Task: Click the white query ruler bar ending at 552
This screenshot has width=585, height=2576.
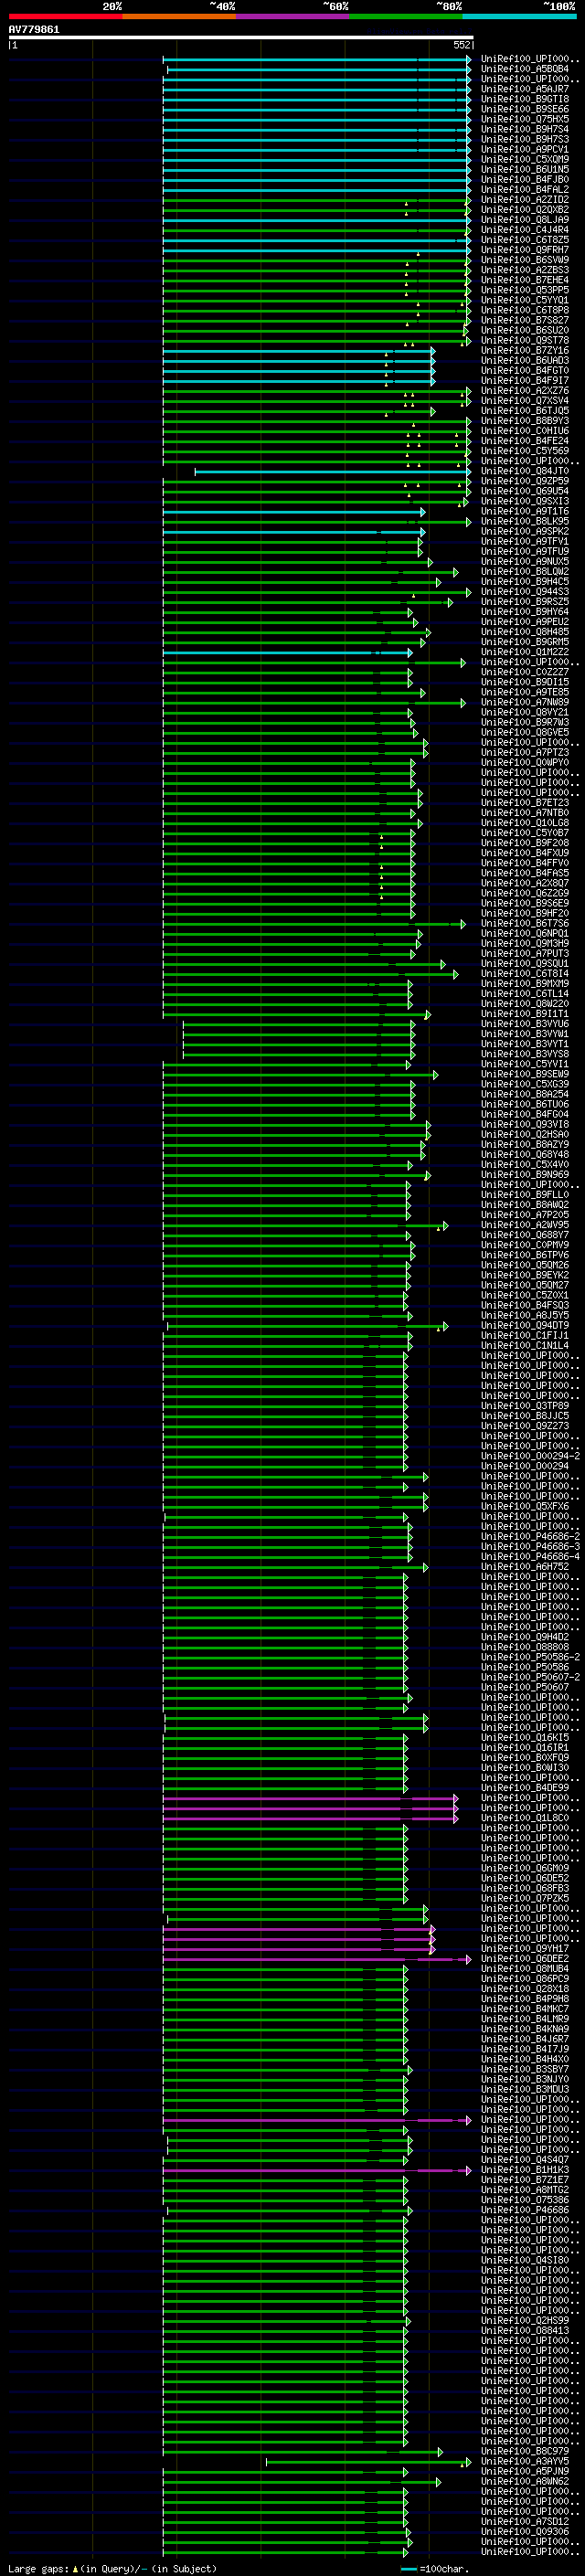Action: click(x=240, y=37)
